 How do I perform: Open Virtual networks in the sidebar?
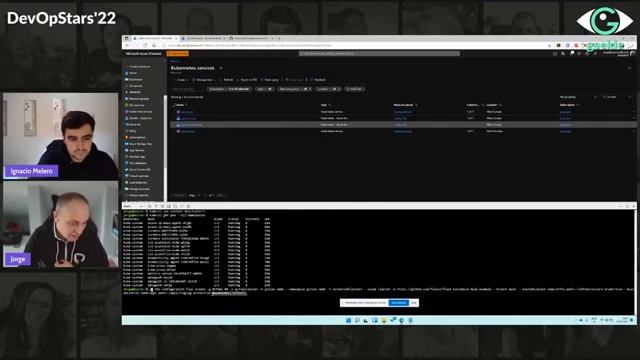pyautogui.click(x=137, y=196)
